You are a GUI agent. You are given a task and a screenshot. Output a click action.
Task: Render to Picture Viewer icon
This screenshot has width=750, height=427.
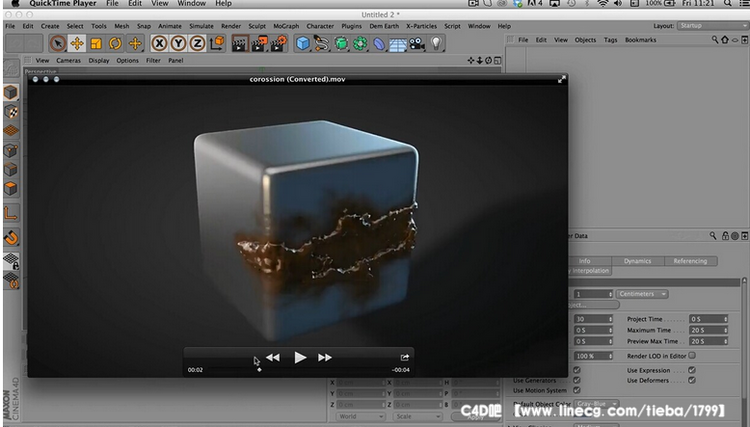point(259,44)
